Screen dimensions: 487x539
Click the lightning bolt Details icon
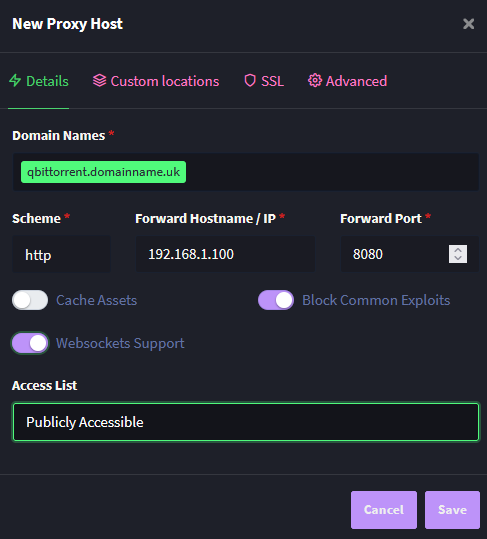15,80
